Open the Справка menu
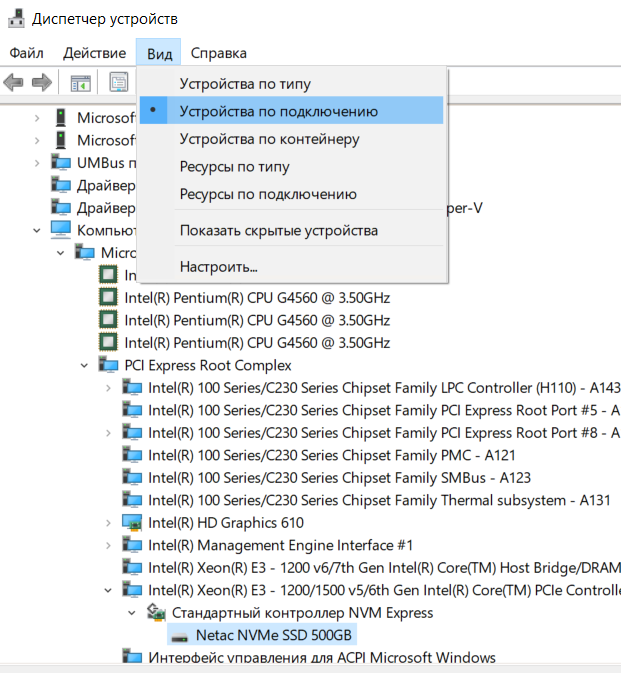621x673 pixels. (x=218, y=52)
